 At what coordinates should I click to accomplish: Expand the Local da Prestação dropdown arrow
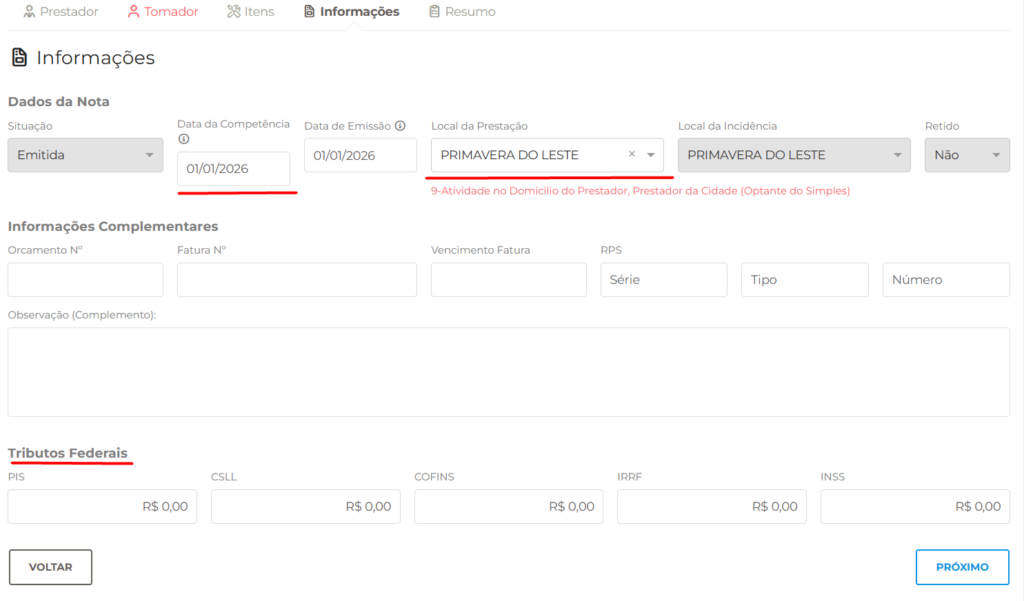click(x=651, y=155)
